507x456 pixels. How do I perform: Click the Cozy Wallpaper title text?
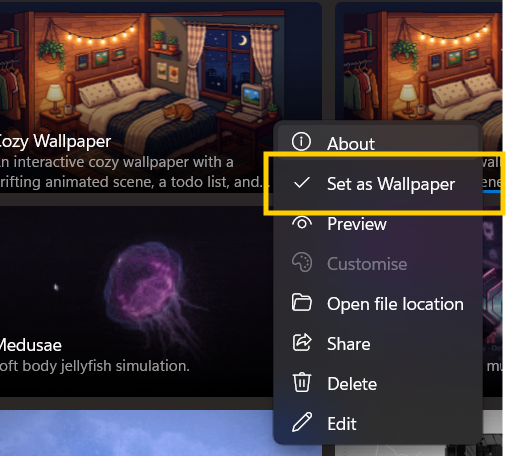(x=54, y=141)
